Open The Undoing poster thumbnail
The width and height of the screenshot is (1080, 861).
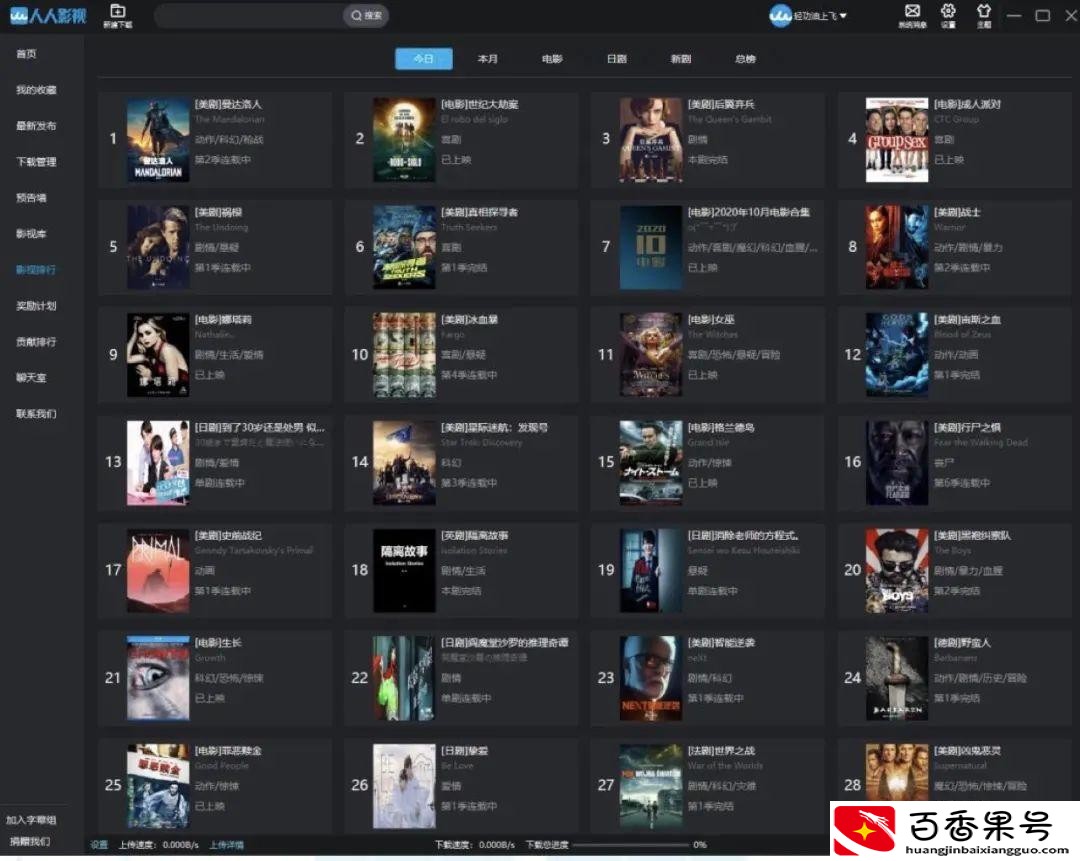point(158,247)
